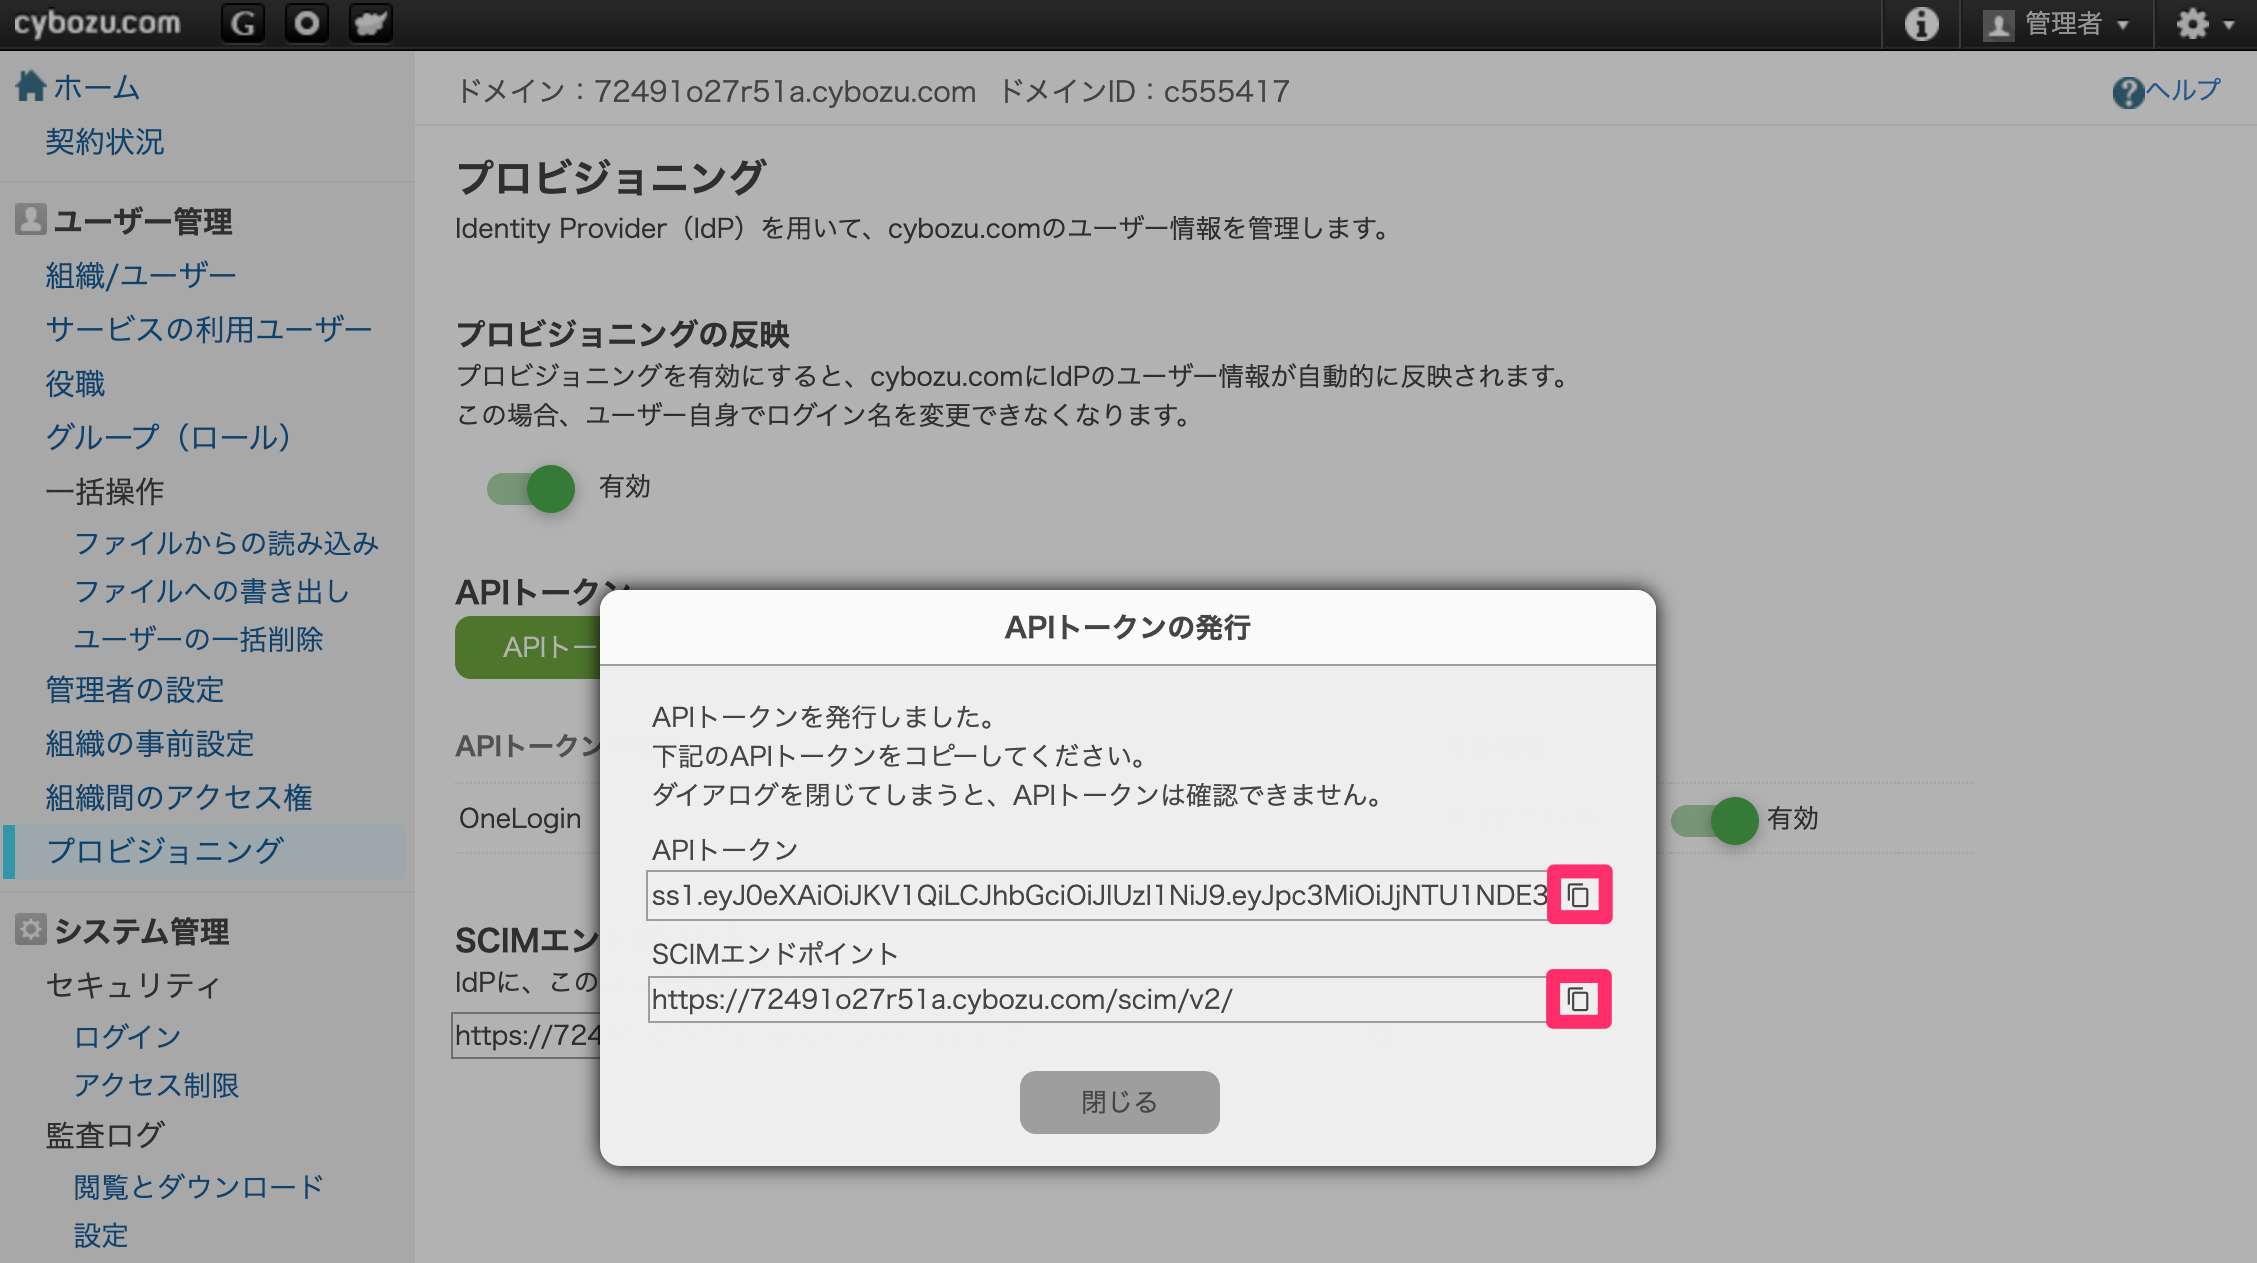Toggle the provisioning 有効 switch
Screen dimensions: 2257x1263
(531, 488)
